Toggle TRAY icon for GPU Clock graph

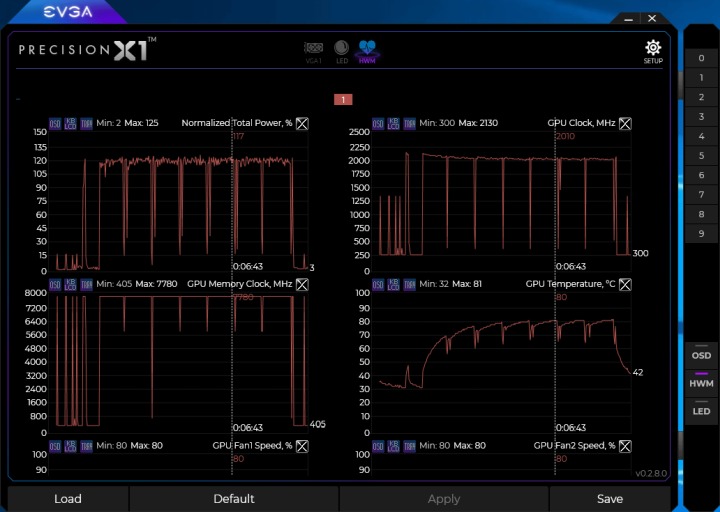(x=409, y=124)
